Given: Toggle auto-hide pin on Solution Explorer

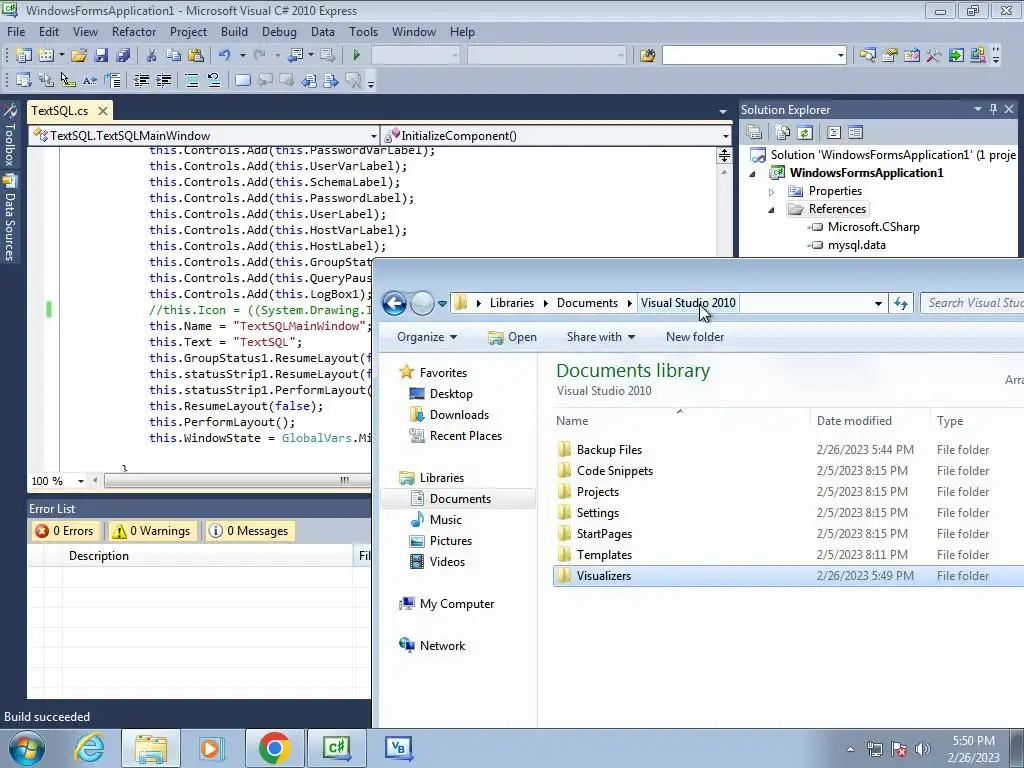Looking at the screenshot, I should click(993, 110).
